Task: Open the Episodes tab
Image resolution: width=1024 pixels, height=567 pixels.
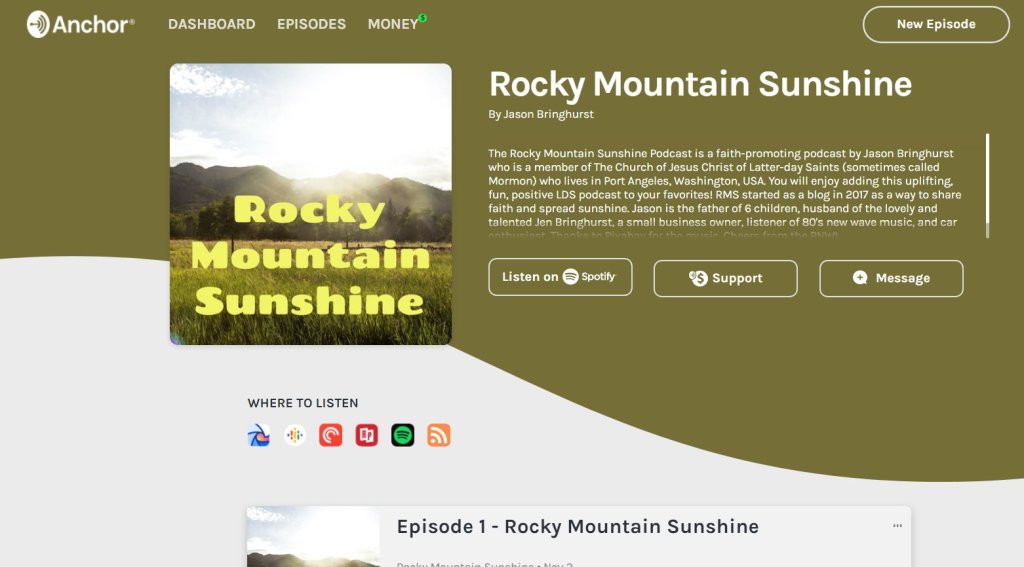Action: (x=311, y=24)
